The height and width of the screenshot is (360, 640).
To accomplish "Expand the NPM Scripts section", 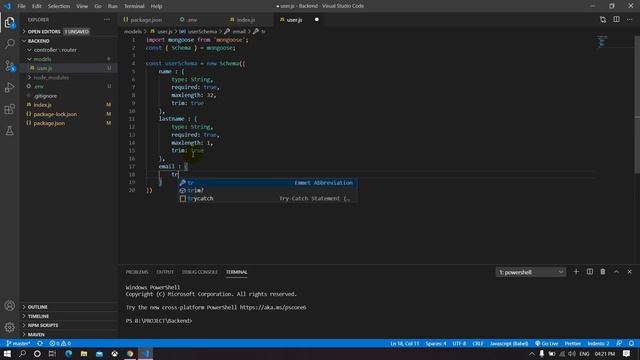I will point(69,325).
